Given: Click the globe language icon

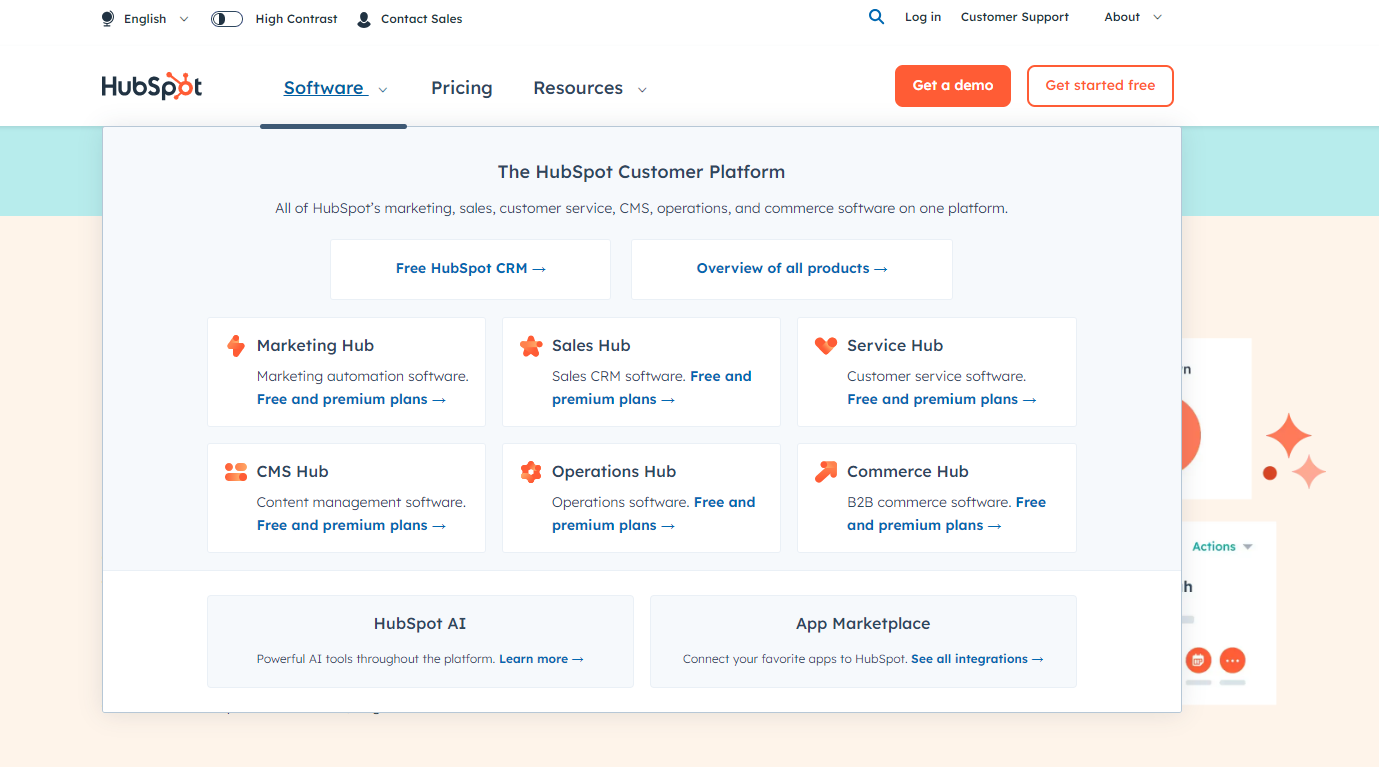Looking at the screenshot, I should [x=108, y=19].
